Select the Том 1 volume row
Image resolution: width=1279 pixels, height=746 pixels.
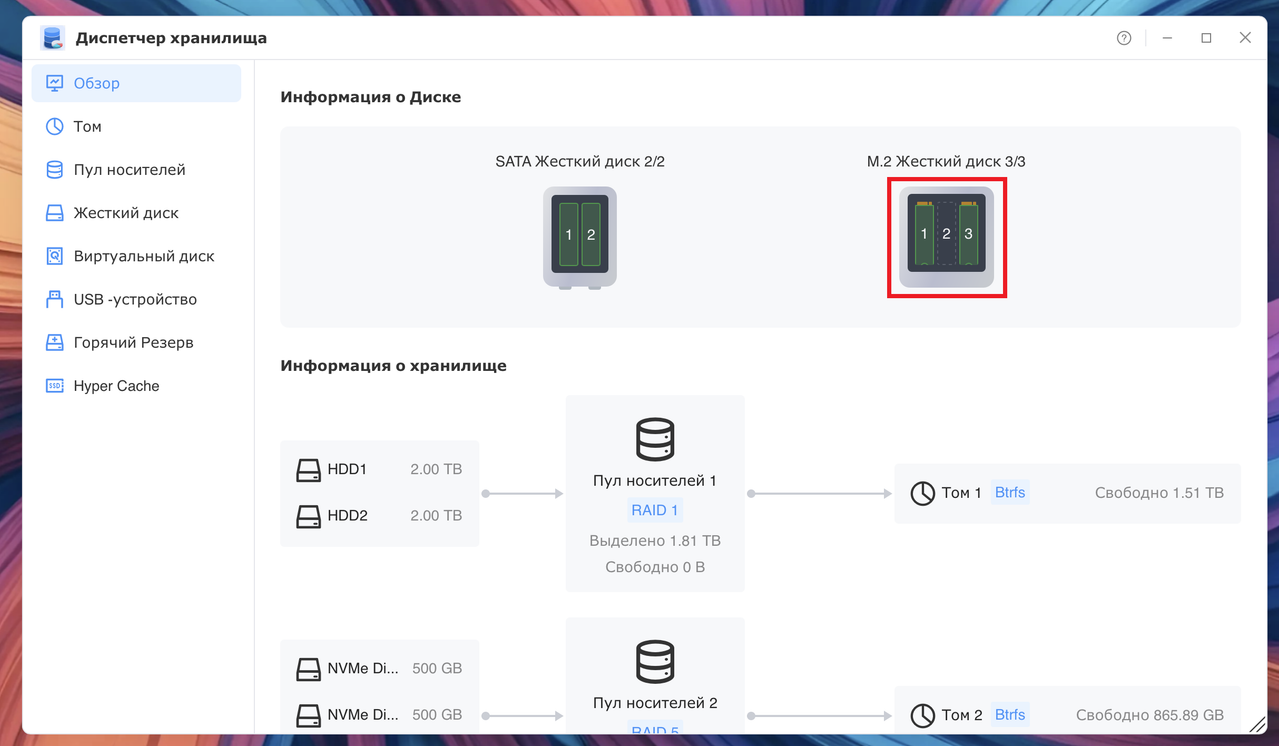1067,493
